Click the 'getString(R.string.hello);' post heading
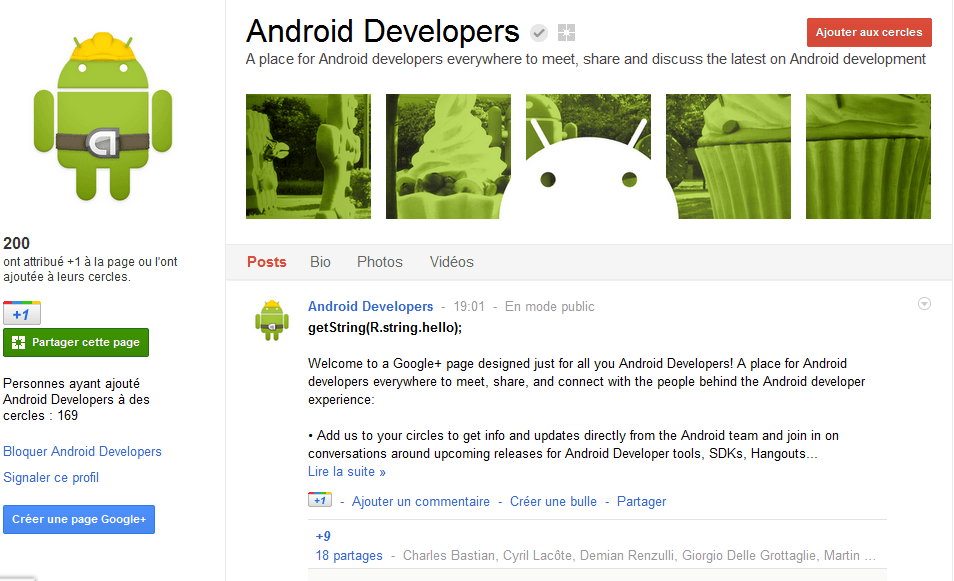 click(x=385, y=328)
